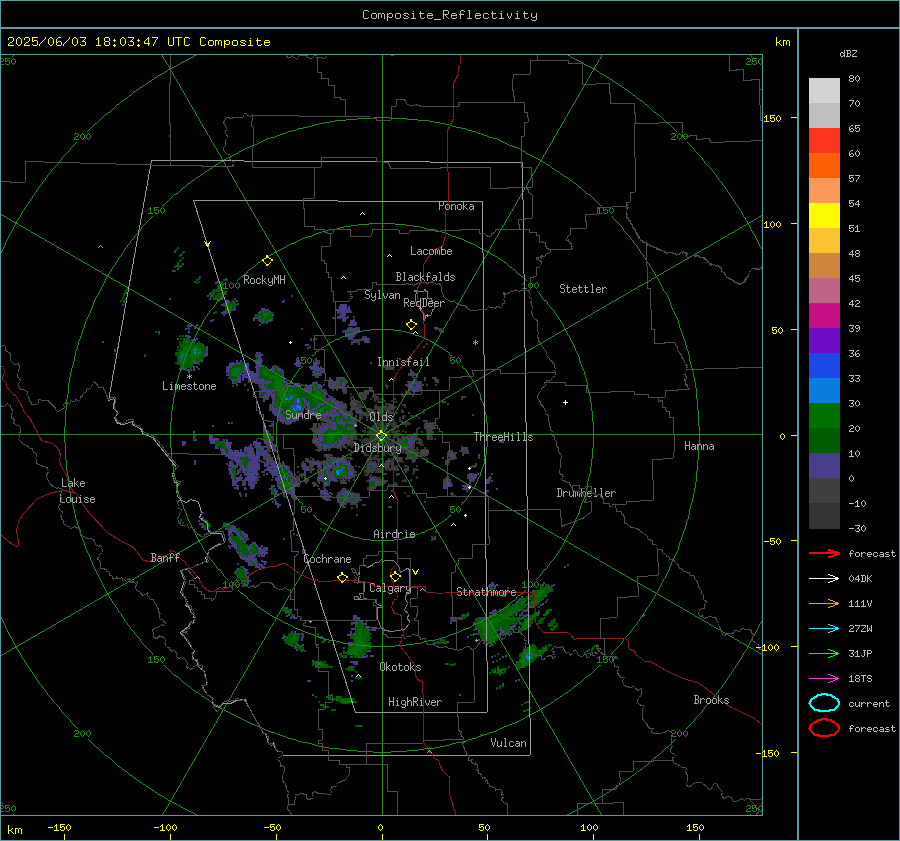Select the yellow radar-center diamond at Didsbury
This screenshot has width=900, height=841.
381,436
